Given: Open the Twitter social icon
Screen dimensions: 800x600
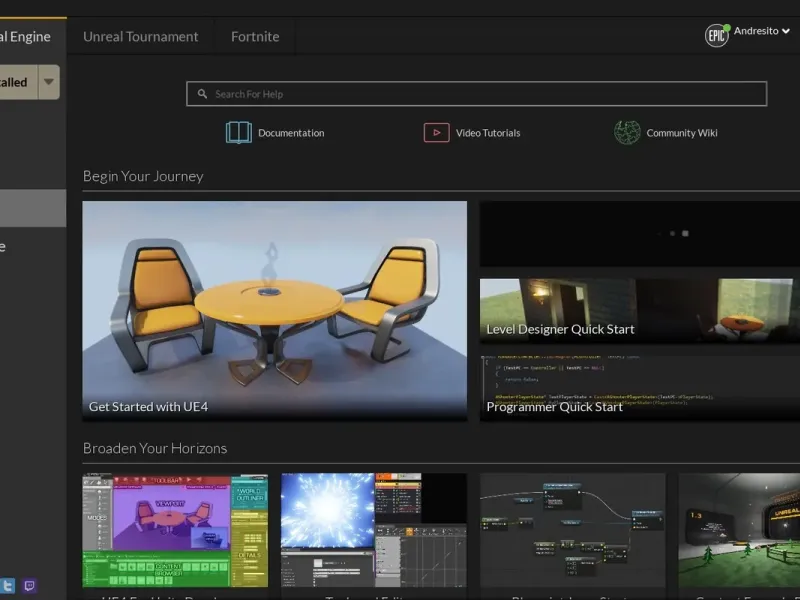Looking at the screenshot, I should [x=7, y=585].
